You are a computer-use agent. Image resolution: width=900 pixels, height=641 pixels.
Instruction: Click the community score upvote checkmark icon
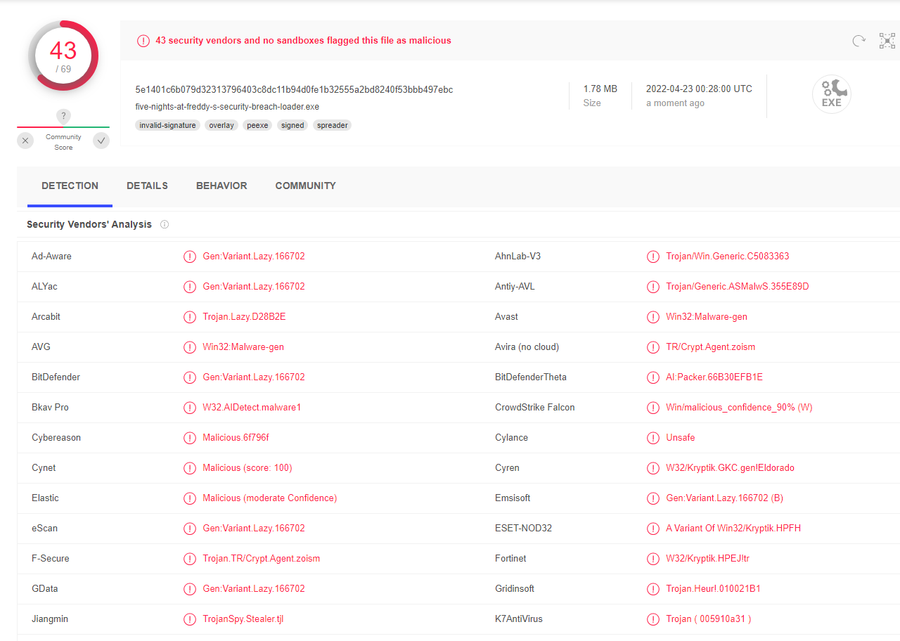tap(101, 141)
